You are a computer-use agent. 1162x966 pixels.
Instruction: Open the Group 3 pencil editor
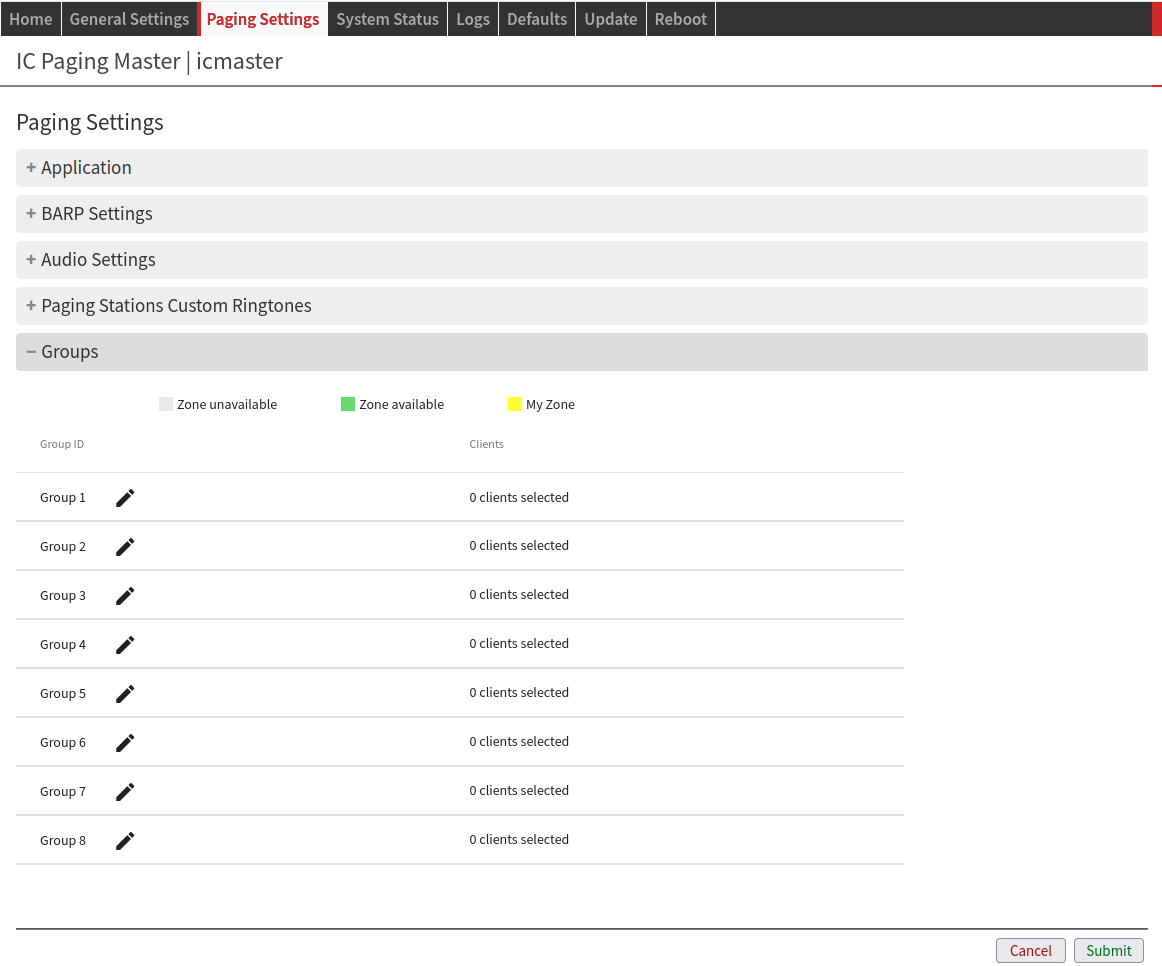pos(125,596)
